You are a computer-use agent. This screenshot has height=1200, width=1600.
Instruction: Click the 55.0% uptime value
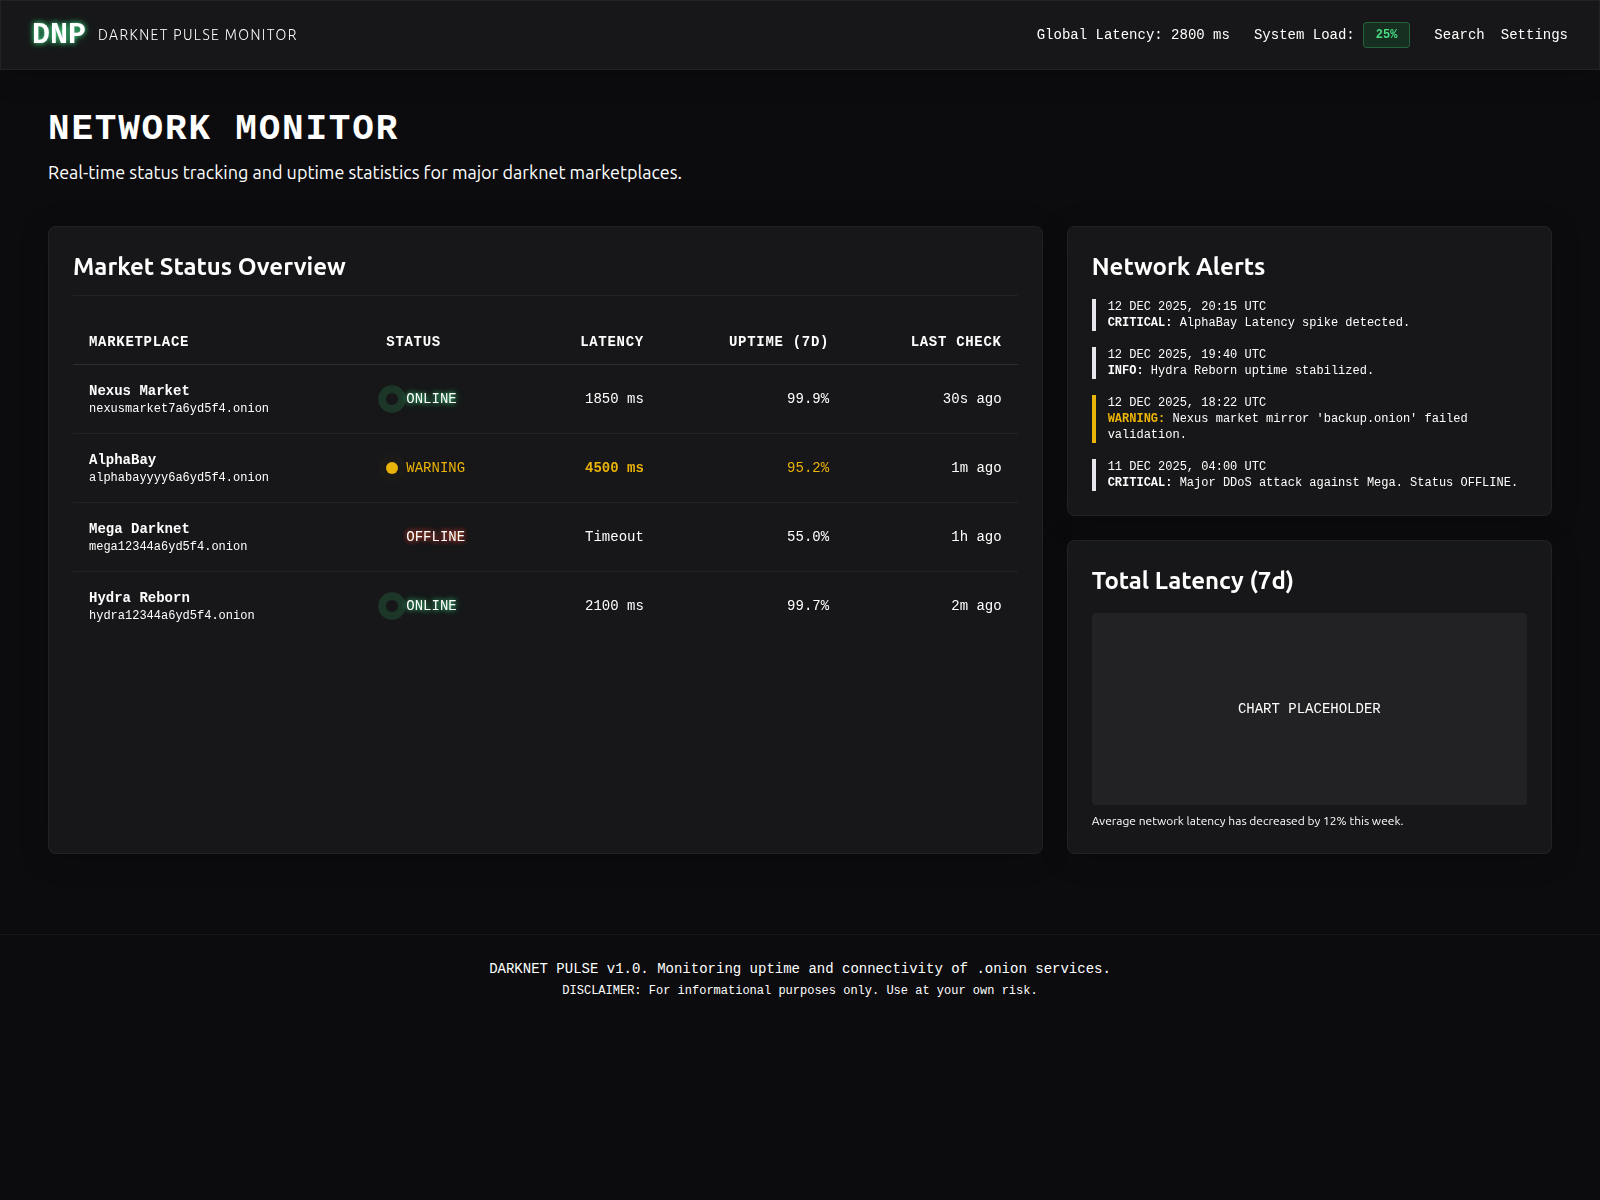[x=808, y=537]
